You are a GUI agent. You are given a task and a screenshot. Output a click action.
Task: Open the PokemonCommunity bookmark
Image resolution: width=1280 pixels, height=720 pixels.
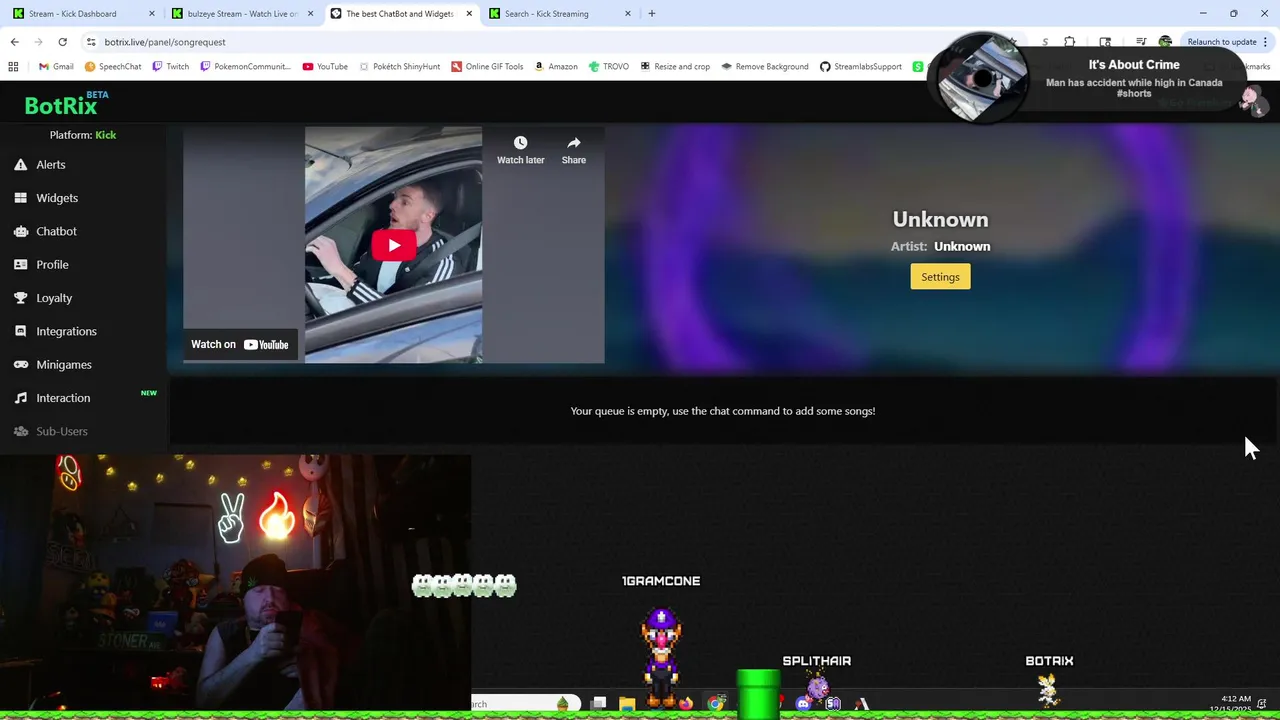pyautogui.click(x=245, y=67)
